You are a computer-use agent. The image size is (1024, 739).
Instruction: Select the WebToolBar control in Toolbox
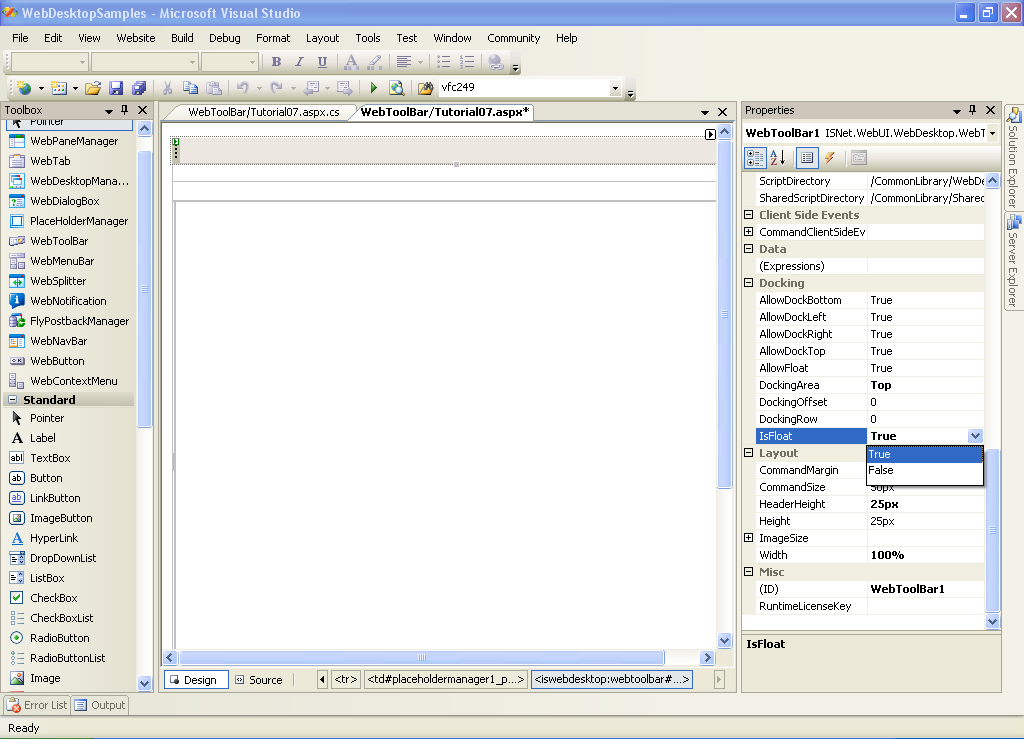point(59,241)
